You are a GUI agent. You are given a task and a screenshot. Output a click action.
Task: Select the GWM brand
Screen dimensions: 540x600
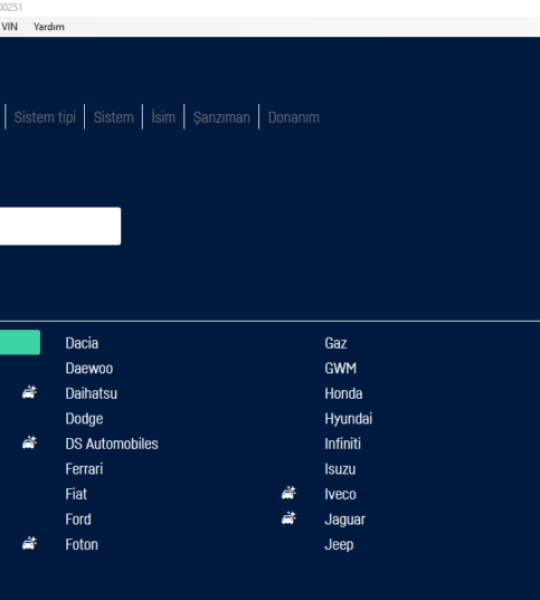coord(341,368)
